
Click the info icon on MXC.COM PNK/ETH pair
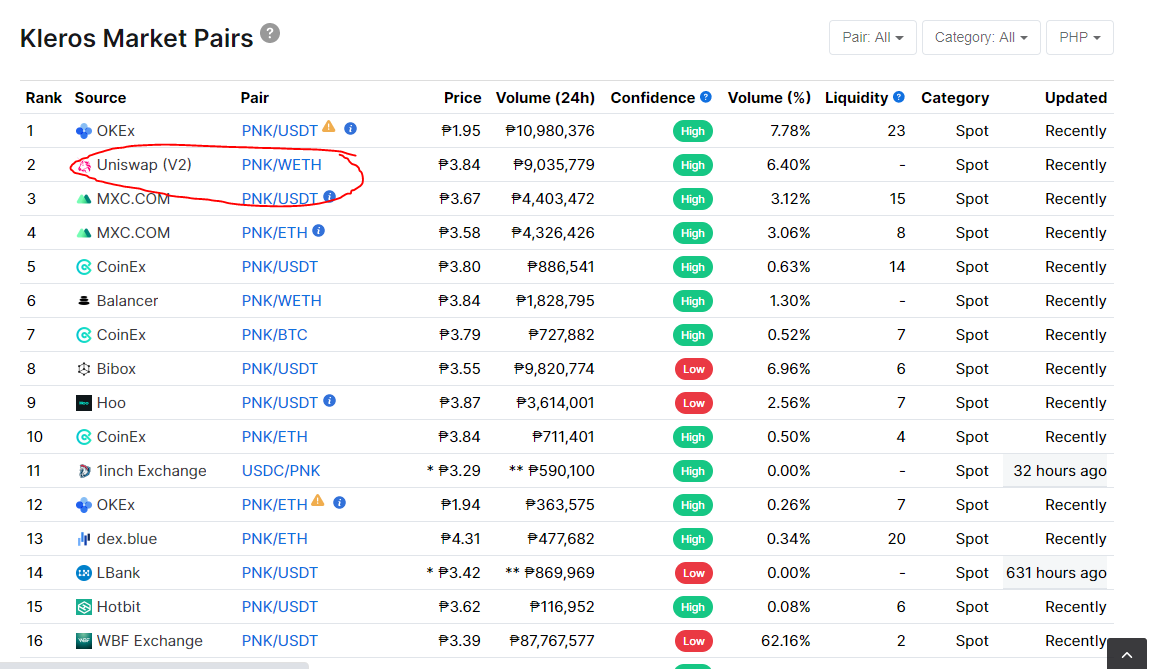pos(319,231)
